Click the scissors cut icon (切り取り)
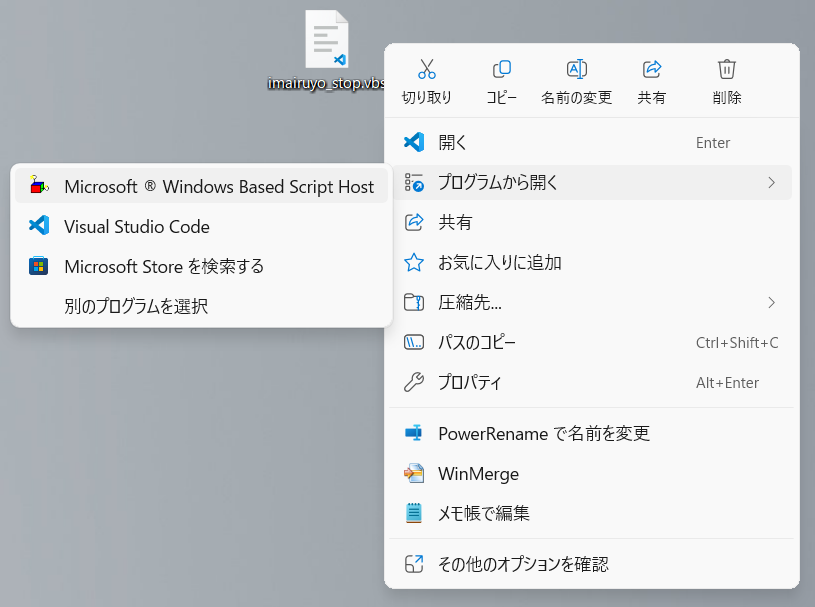This screenshot has width=815, height=607. tap(427, 69)
